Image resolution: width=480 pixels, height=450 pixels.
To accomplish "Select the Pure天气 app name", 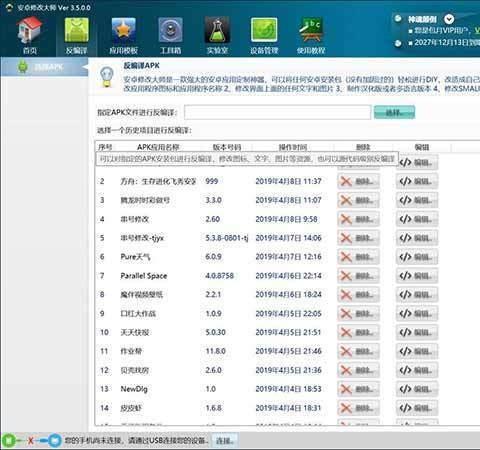I will point(135,257).
